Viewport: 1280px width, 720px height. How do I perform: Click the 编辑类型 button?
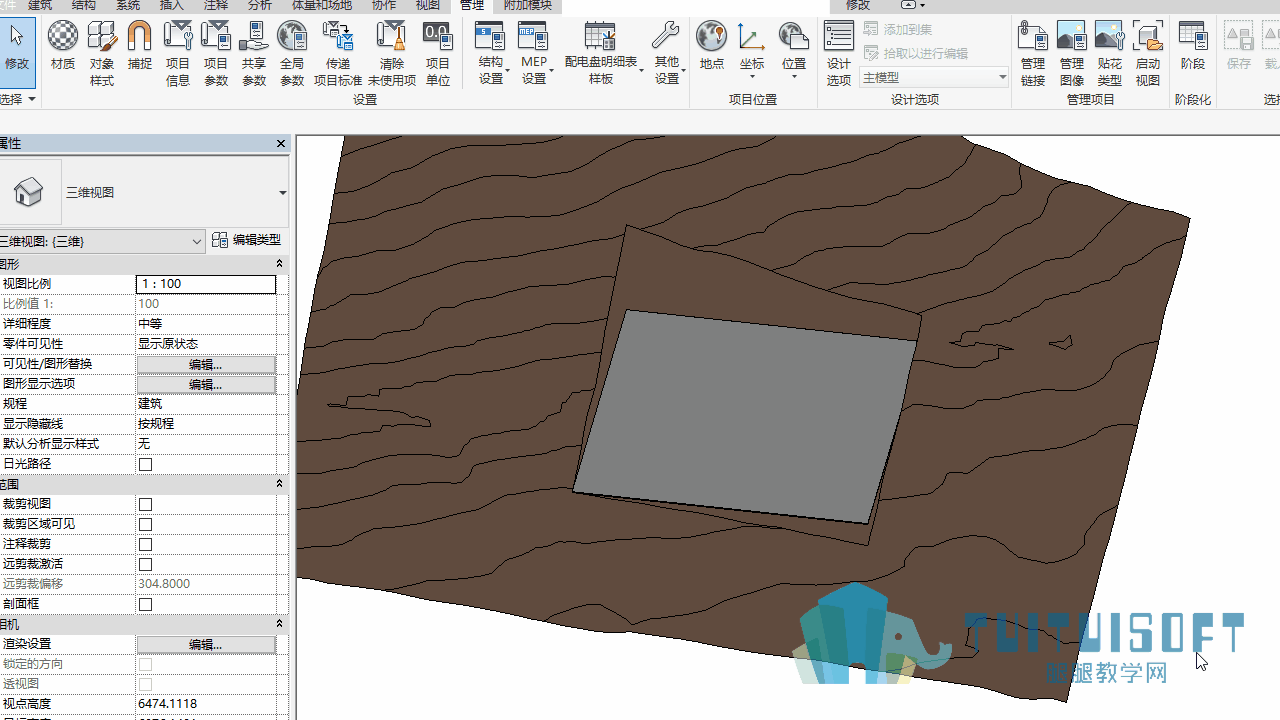click(x=247, y=240)
